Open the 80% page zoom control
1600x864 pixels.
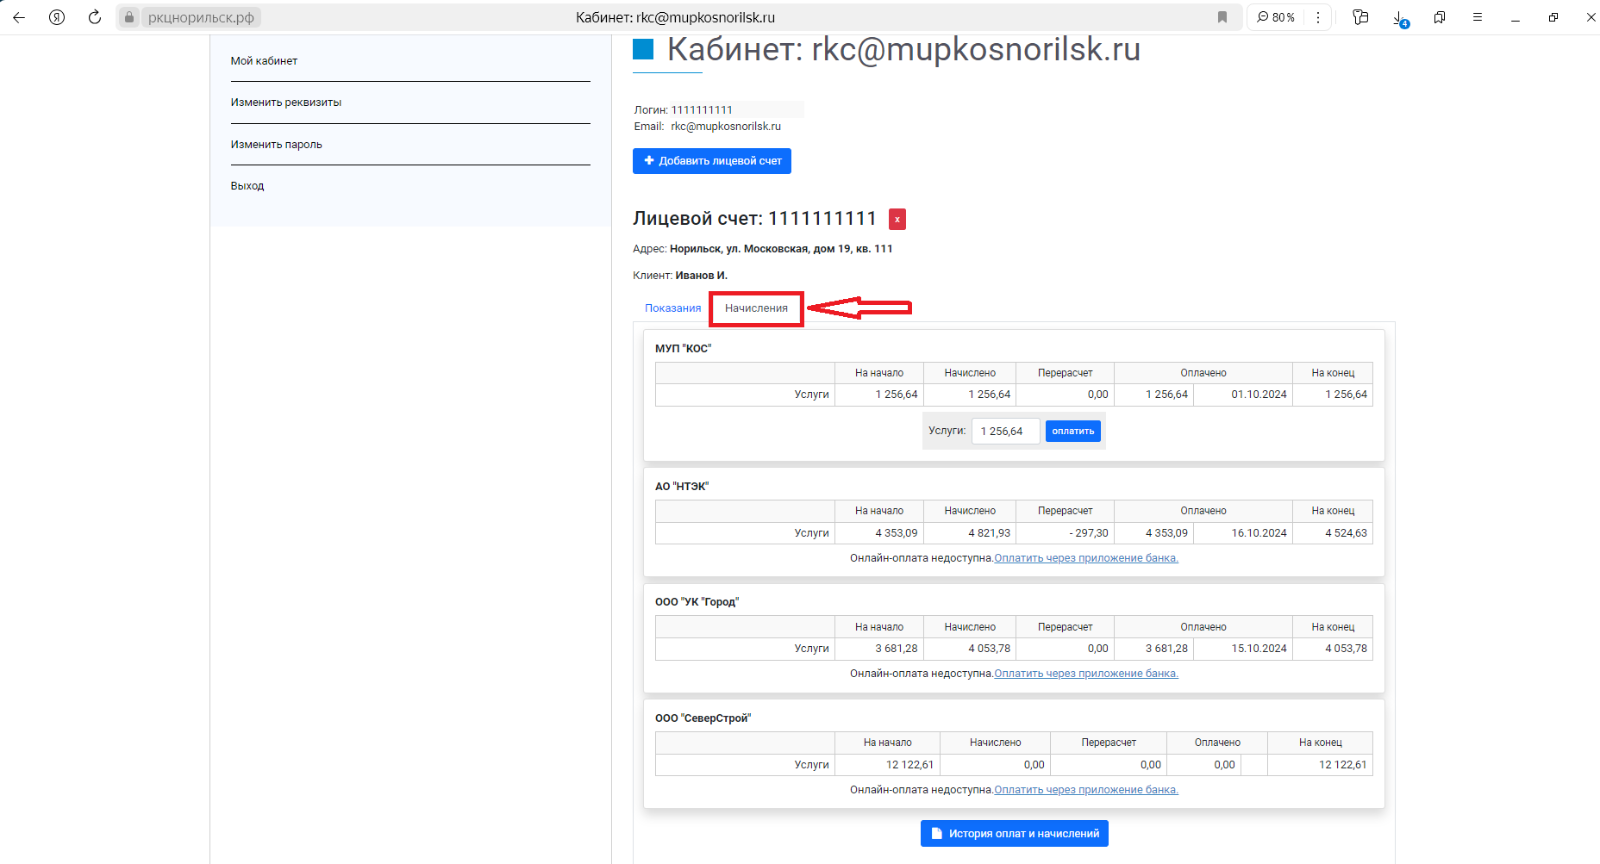[x=1276, y=17]
